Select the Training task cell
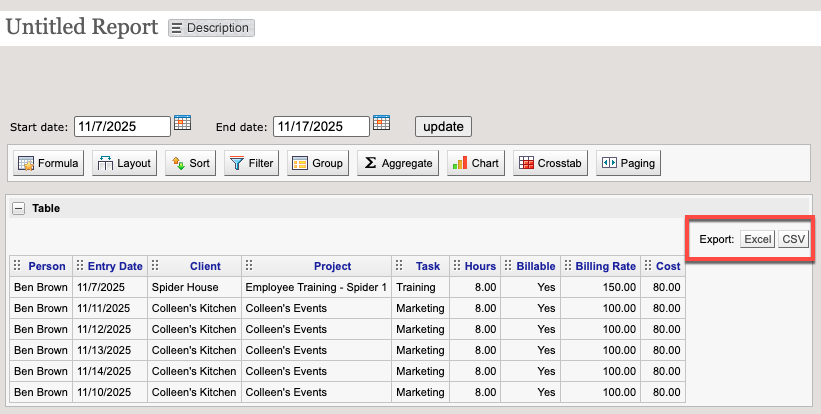 [420, 287]
